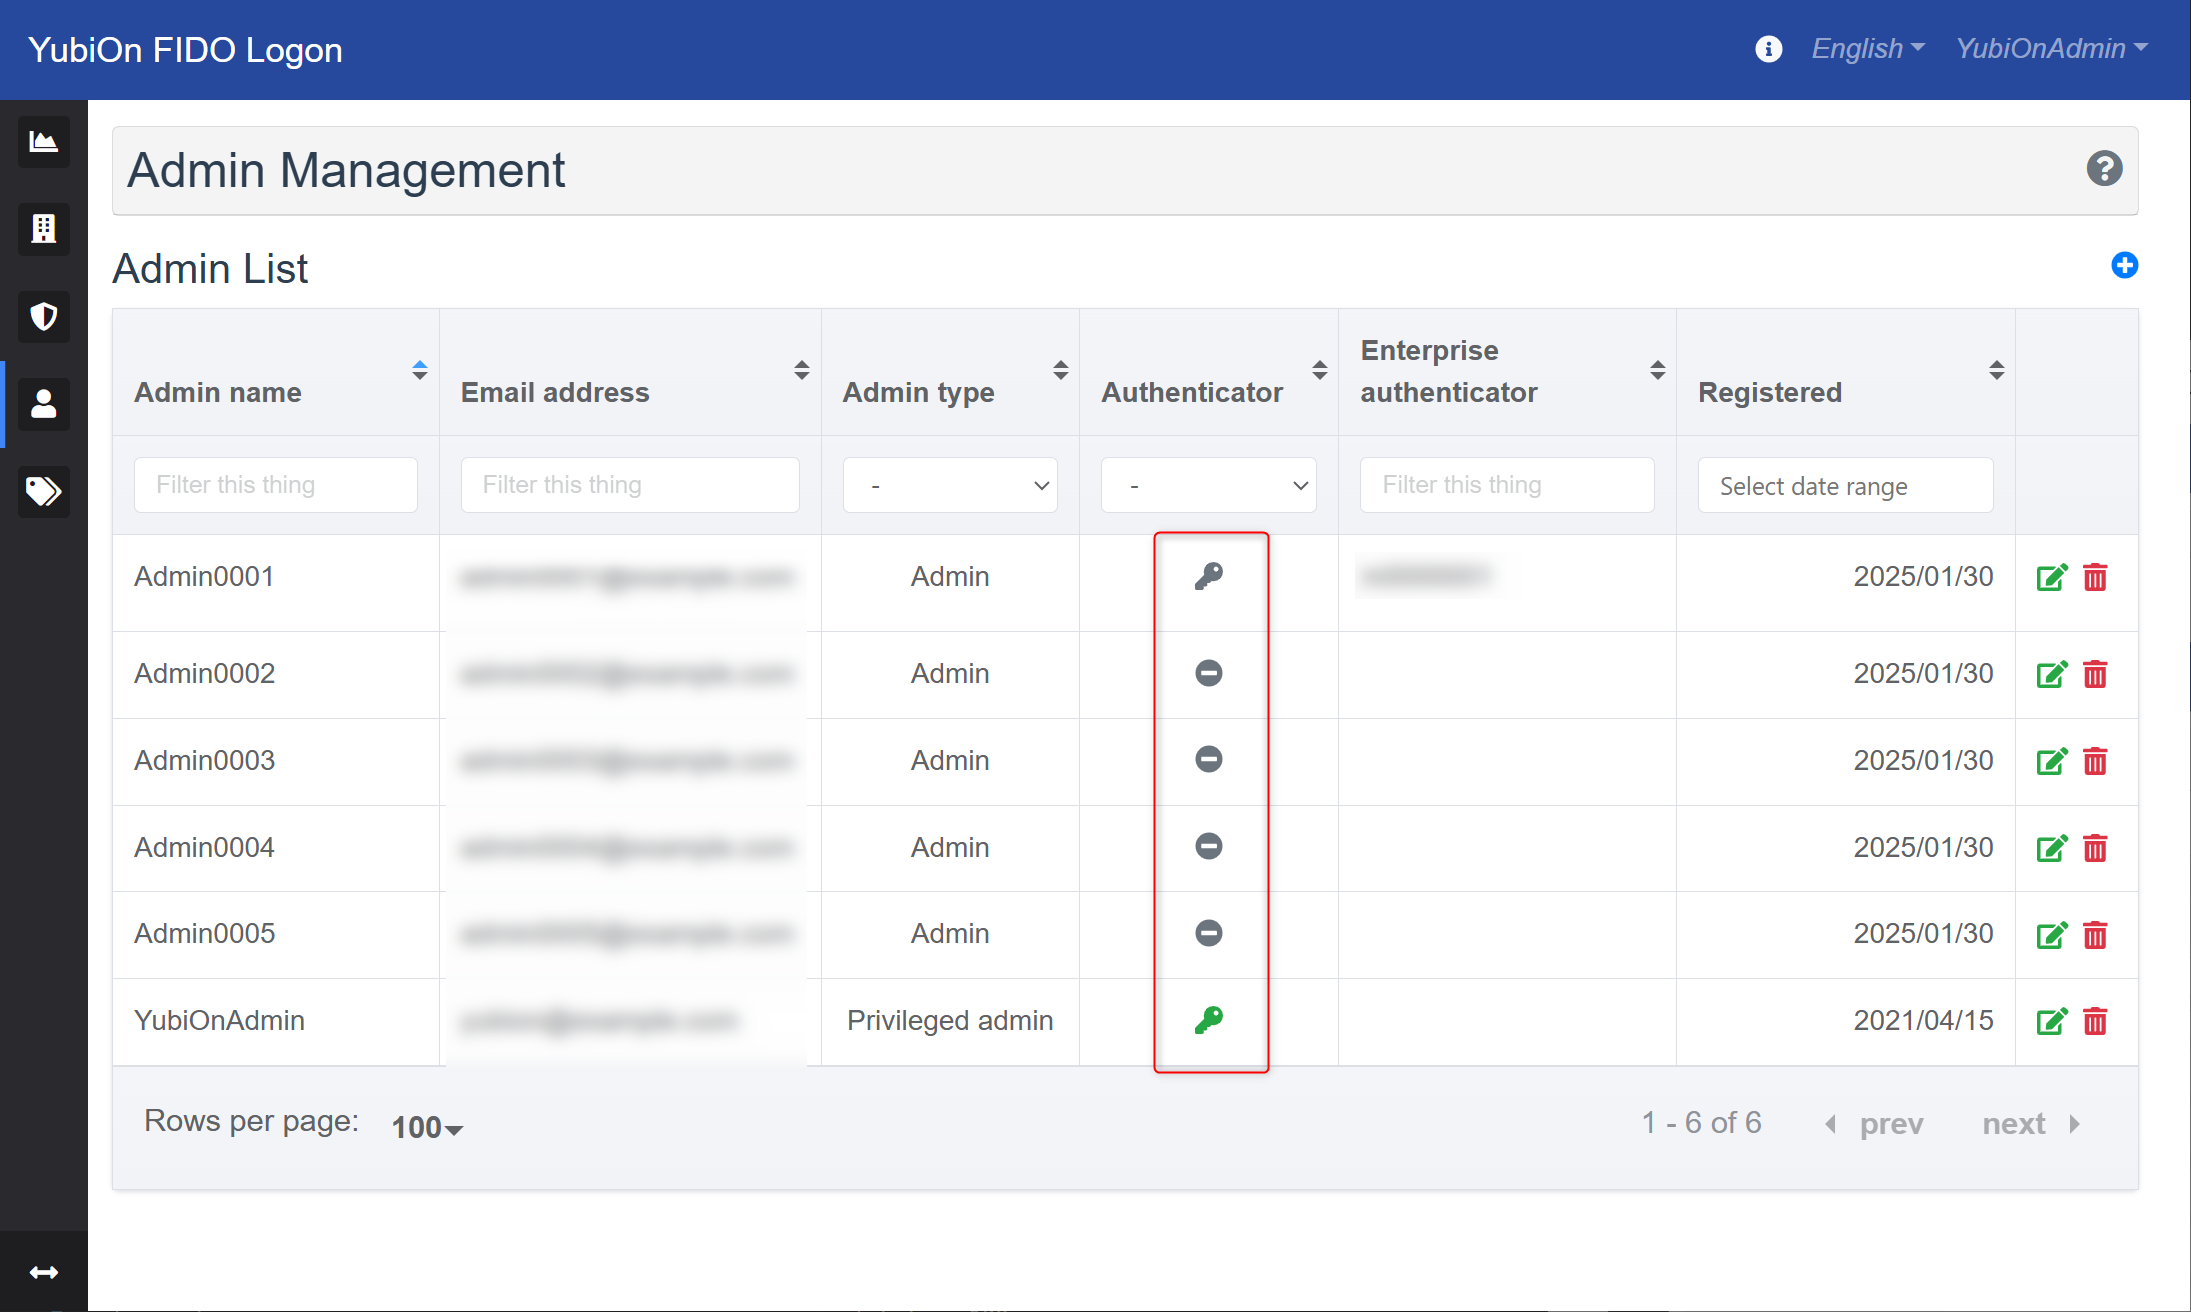Focus Admin name filter field
This screenshot has height=1312, width=2191.
click(276, 485)
